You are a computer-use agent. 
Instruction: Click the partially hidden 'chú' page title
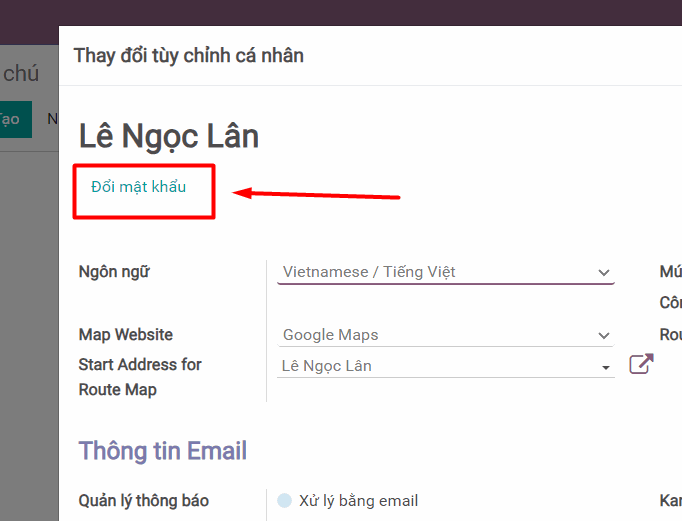pyautogui.click(x=21, y=73)
